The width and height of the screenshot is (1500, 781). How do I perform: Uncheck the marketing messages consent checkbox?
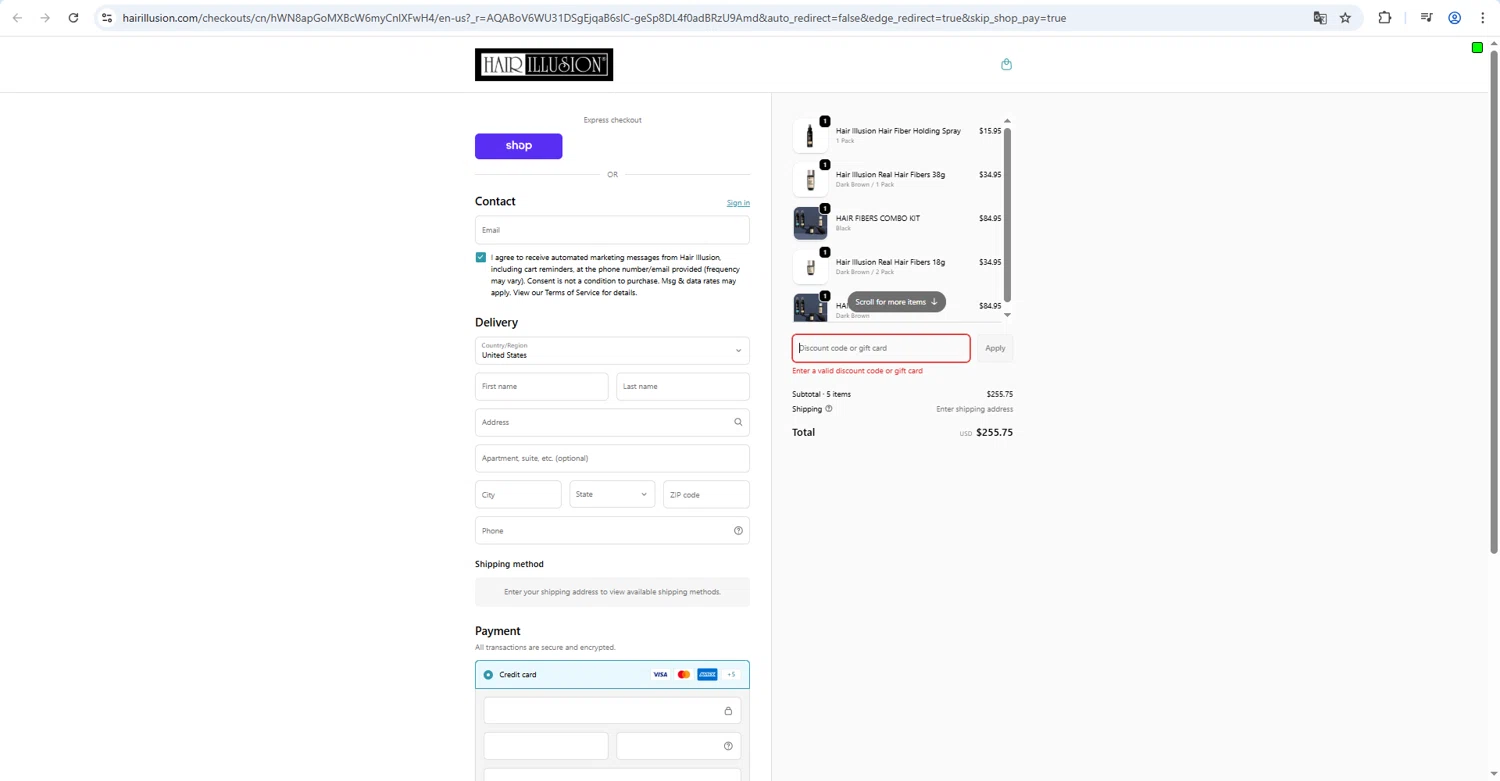coord(481,257)
